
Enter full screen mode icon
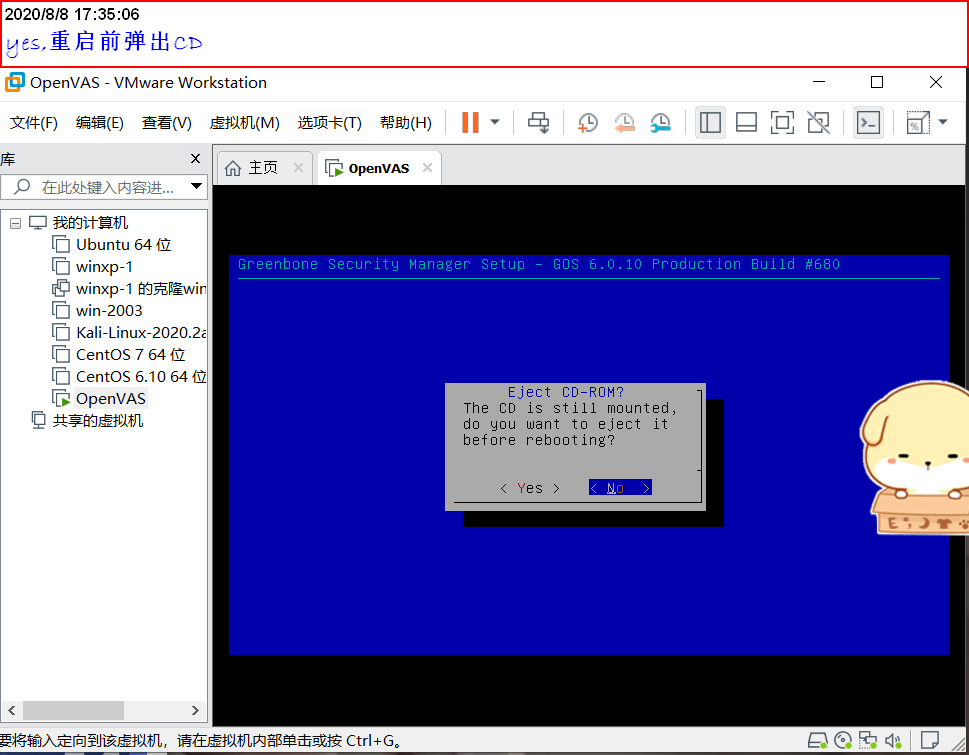pyautogui.click(x=782, y=122)
